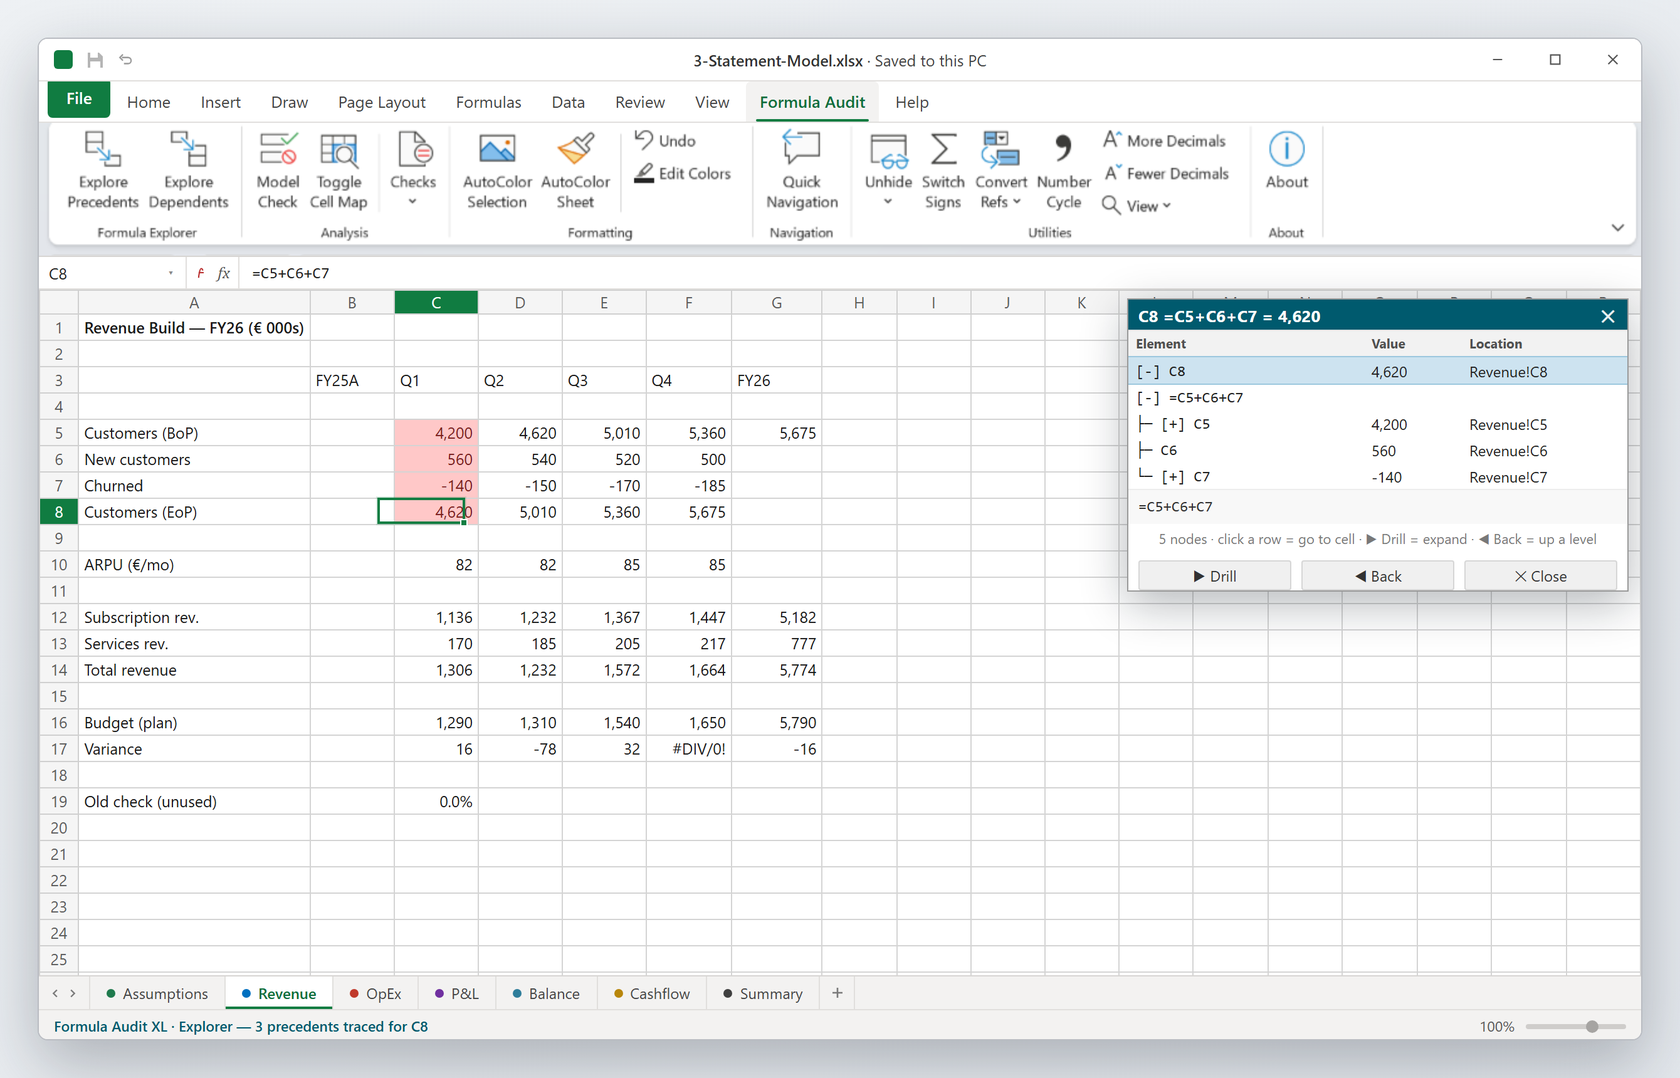1680x1078 pixels.
Task: Switch to the P&L sheet tab
Action: click(x=456, y=994)
